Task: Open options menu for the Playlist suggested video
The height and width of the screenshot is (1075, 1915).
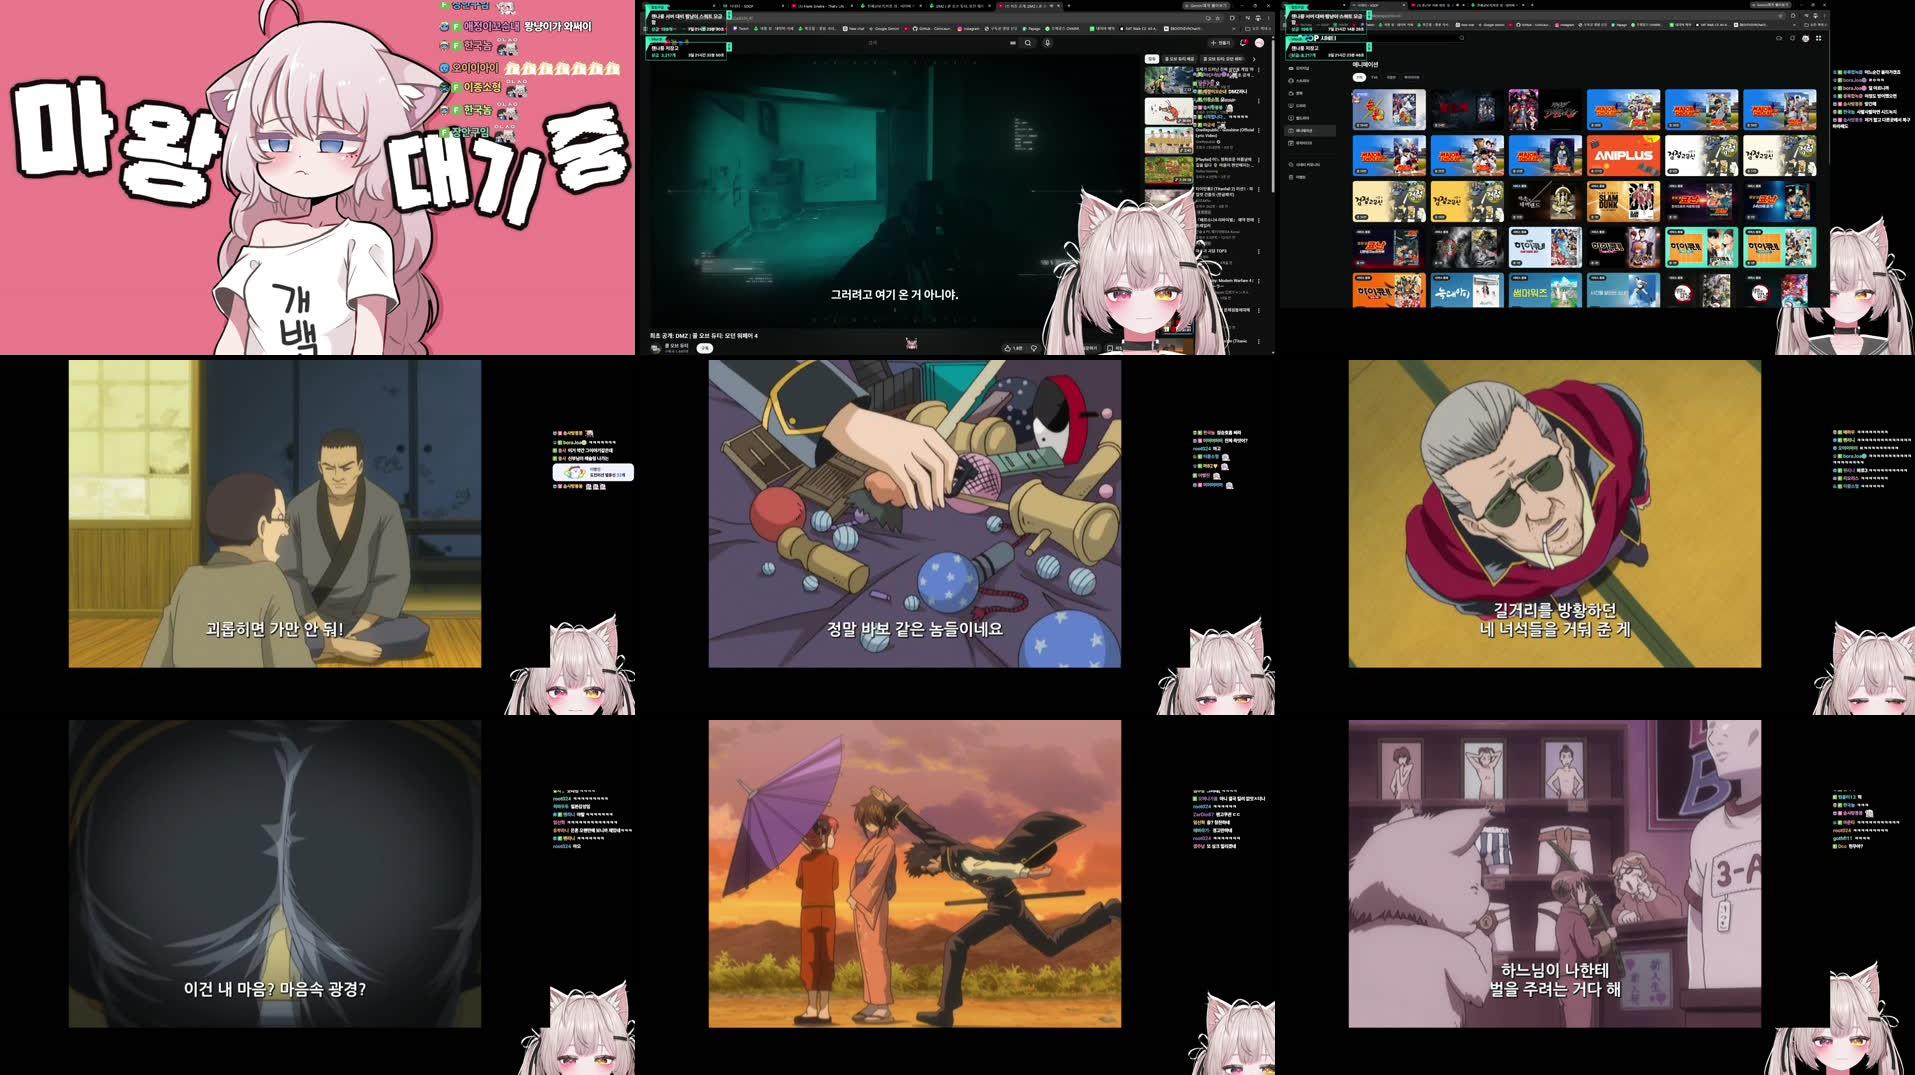Action: (x=1259, y=162)
